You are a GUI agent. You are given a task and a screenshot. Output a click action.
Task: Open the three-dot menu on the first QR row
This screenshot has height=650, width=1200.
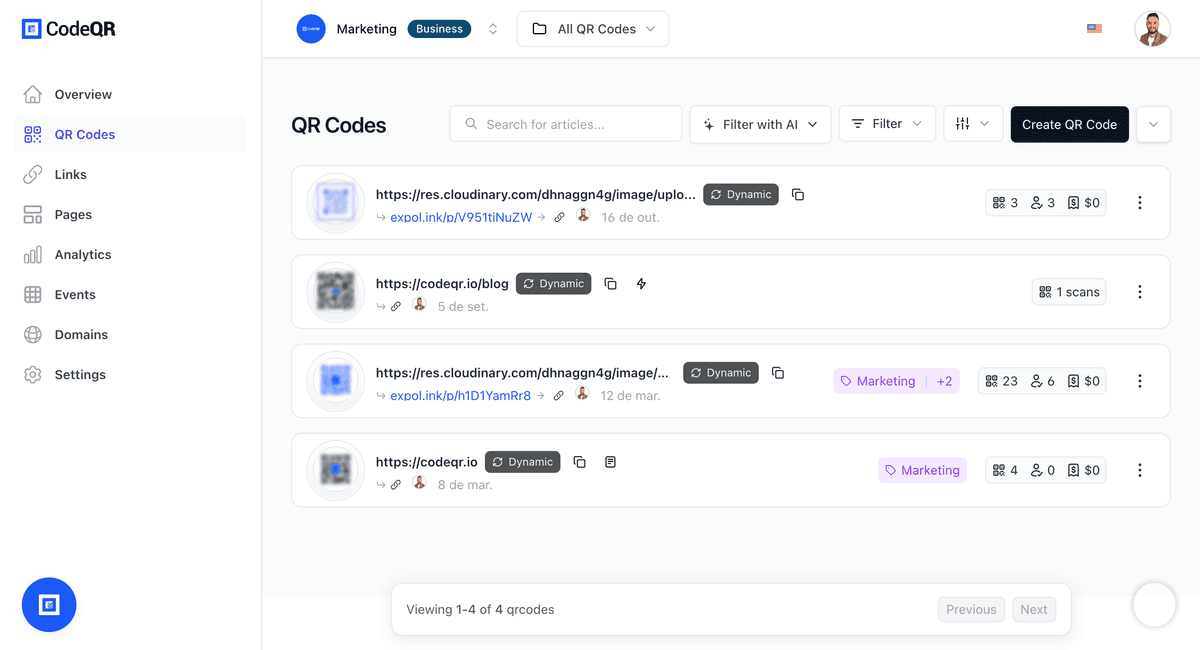point(1139,202)
